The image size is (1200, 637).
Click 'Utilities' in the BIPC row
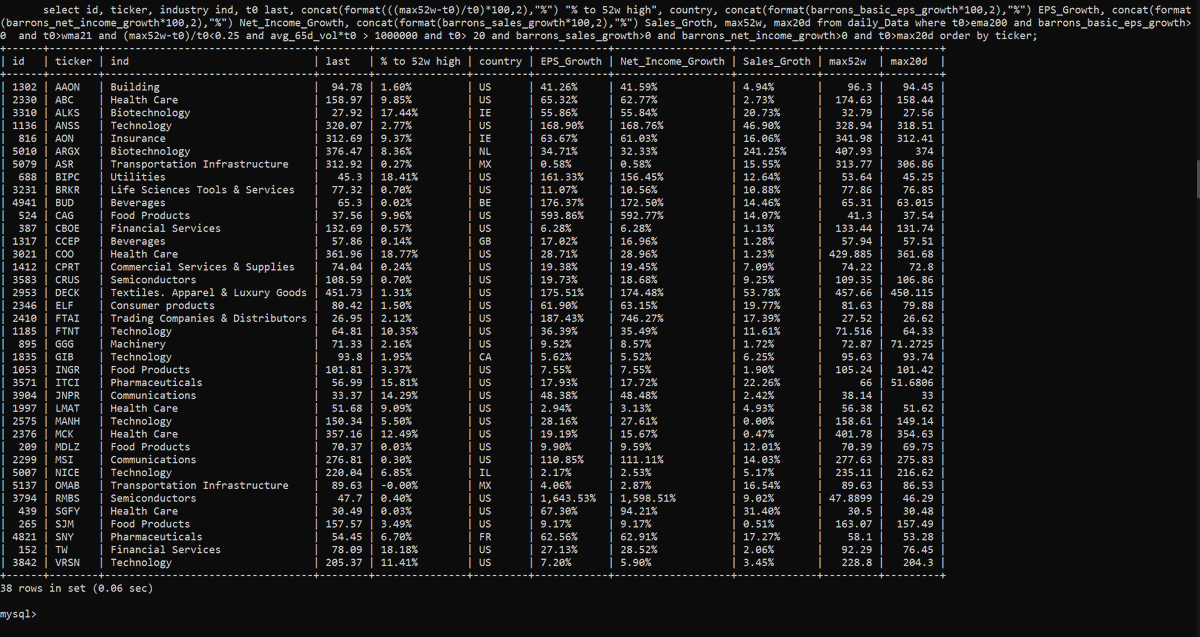pyautogui.click(x=139, y=177)
